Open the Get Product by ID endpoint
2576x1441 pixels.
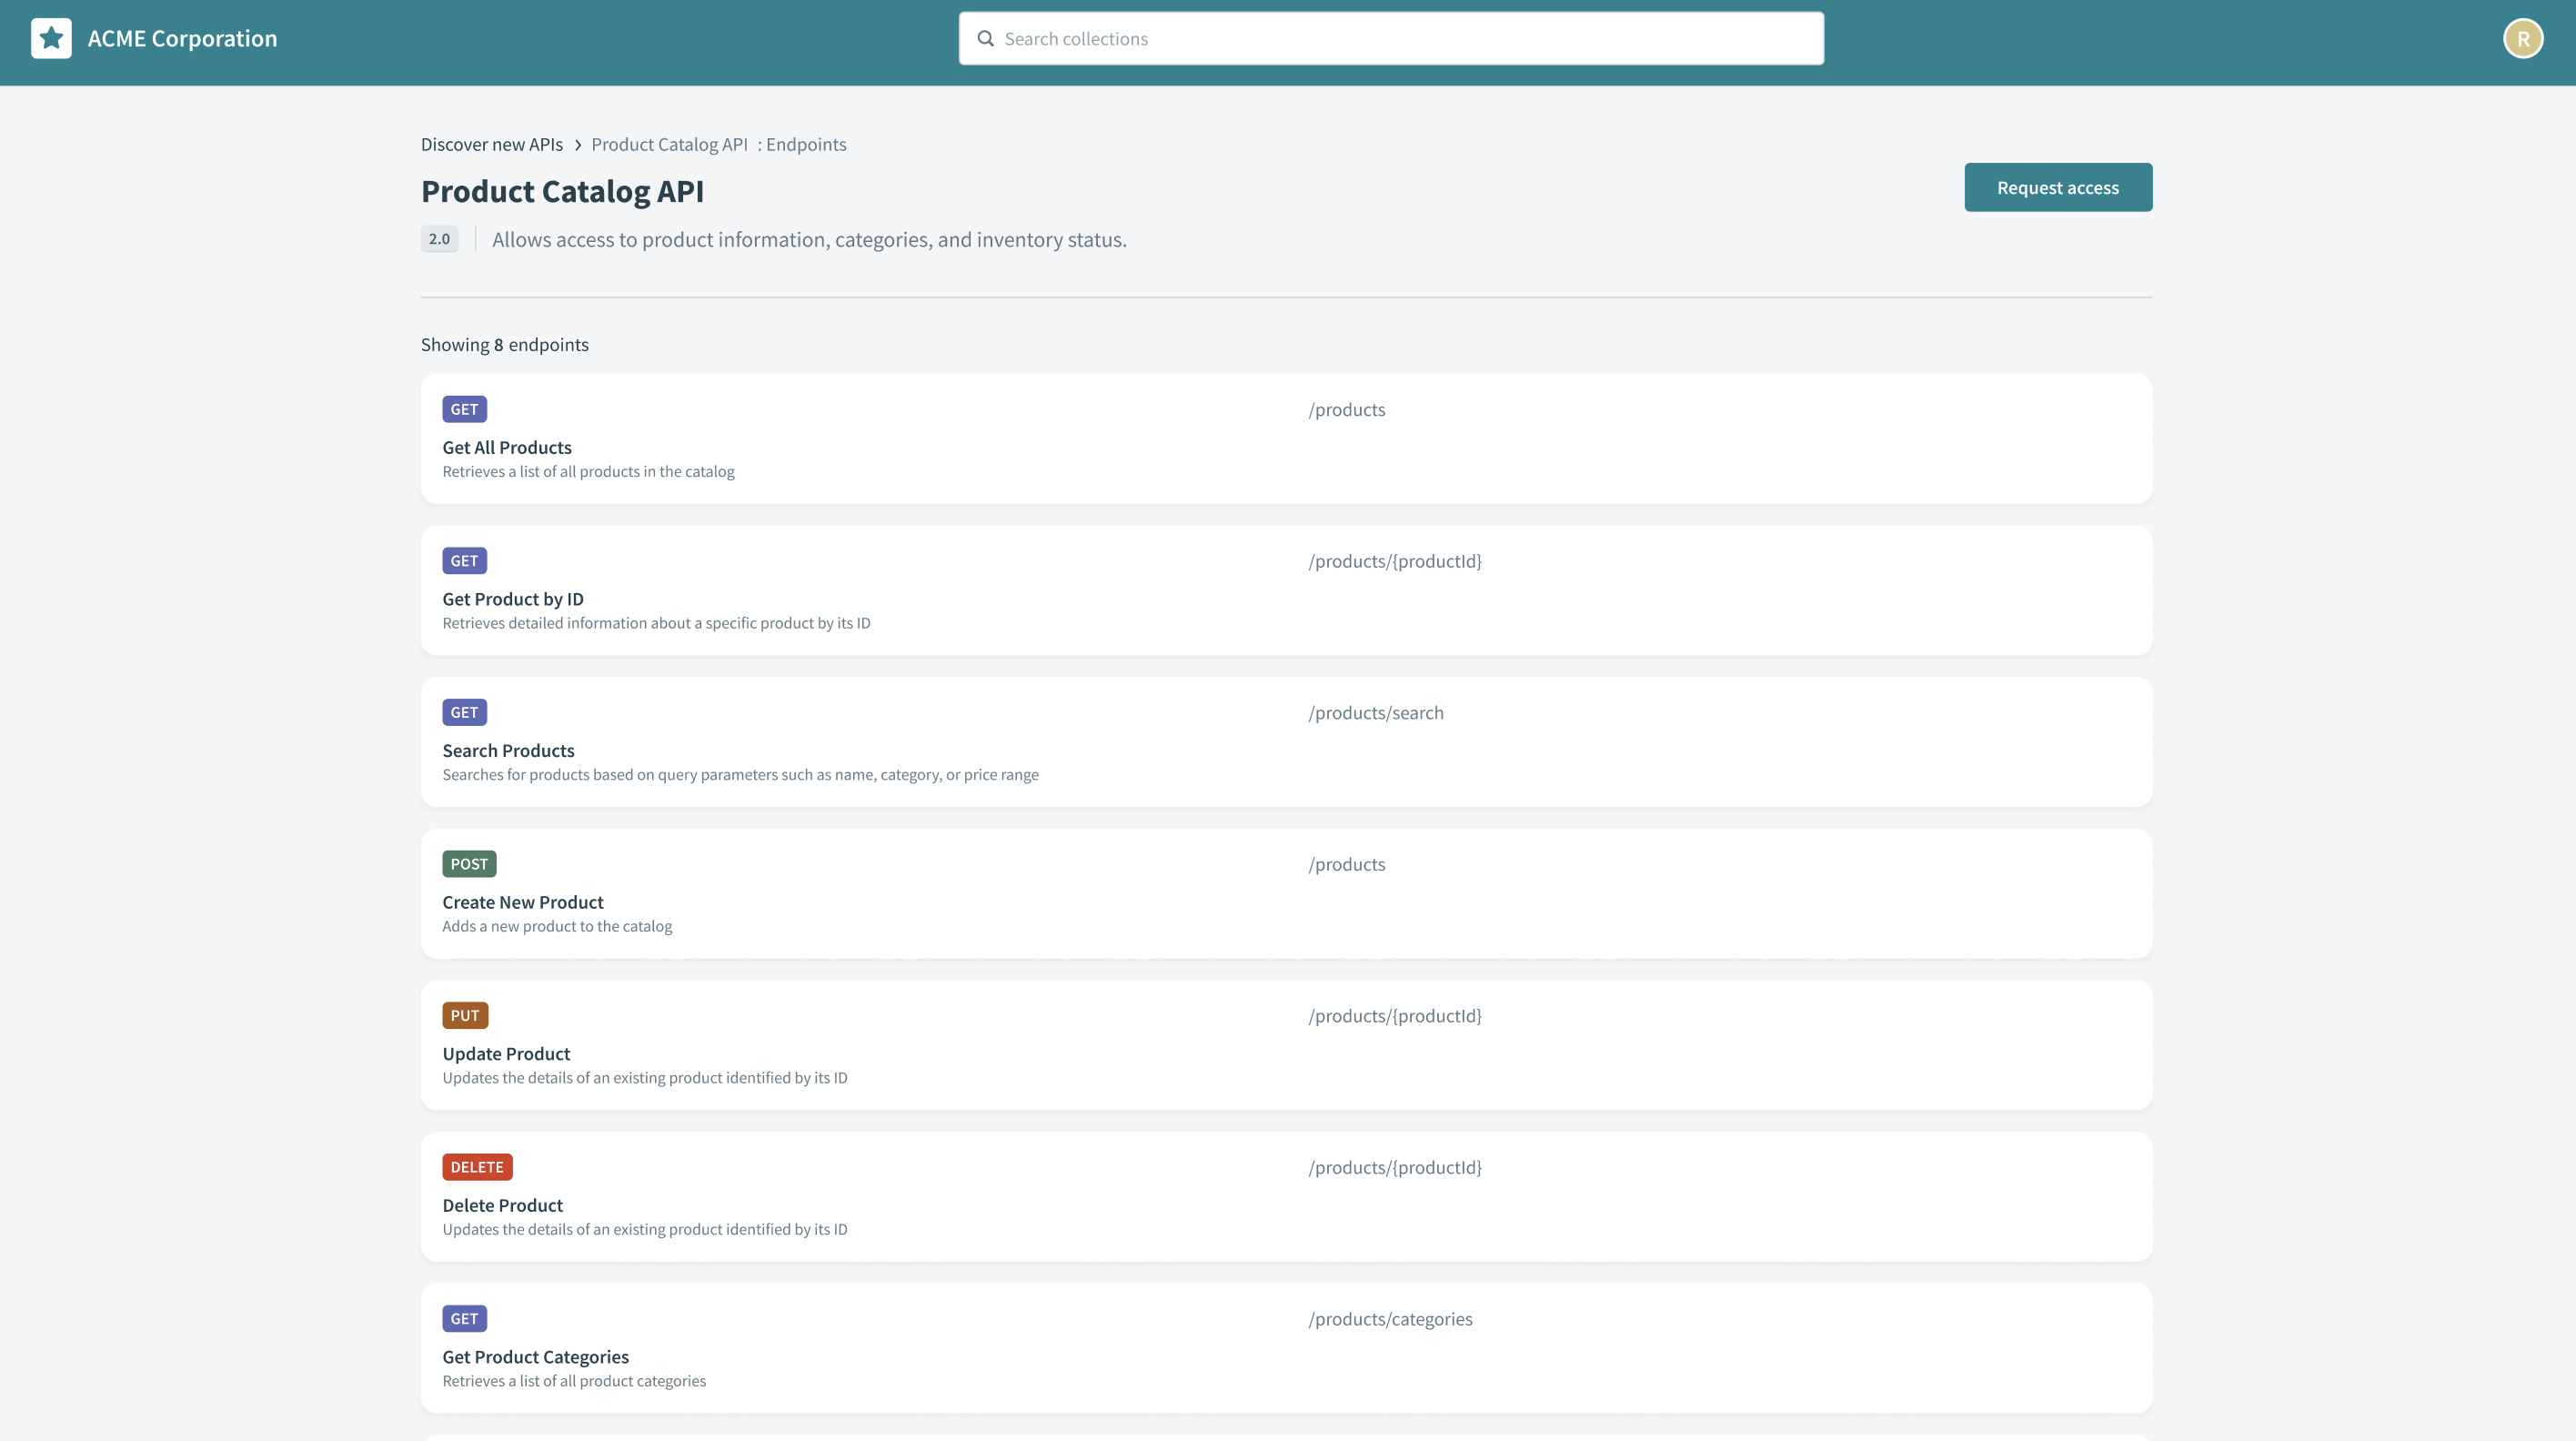point(1287,590)
